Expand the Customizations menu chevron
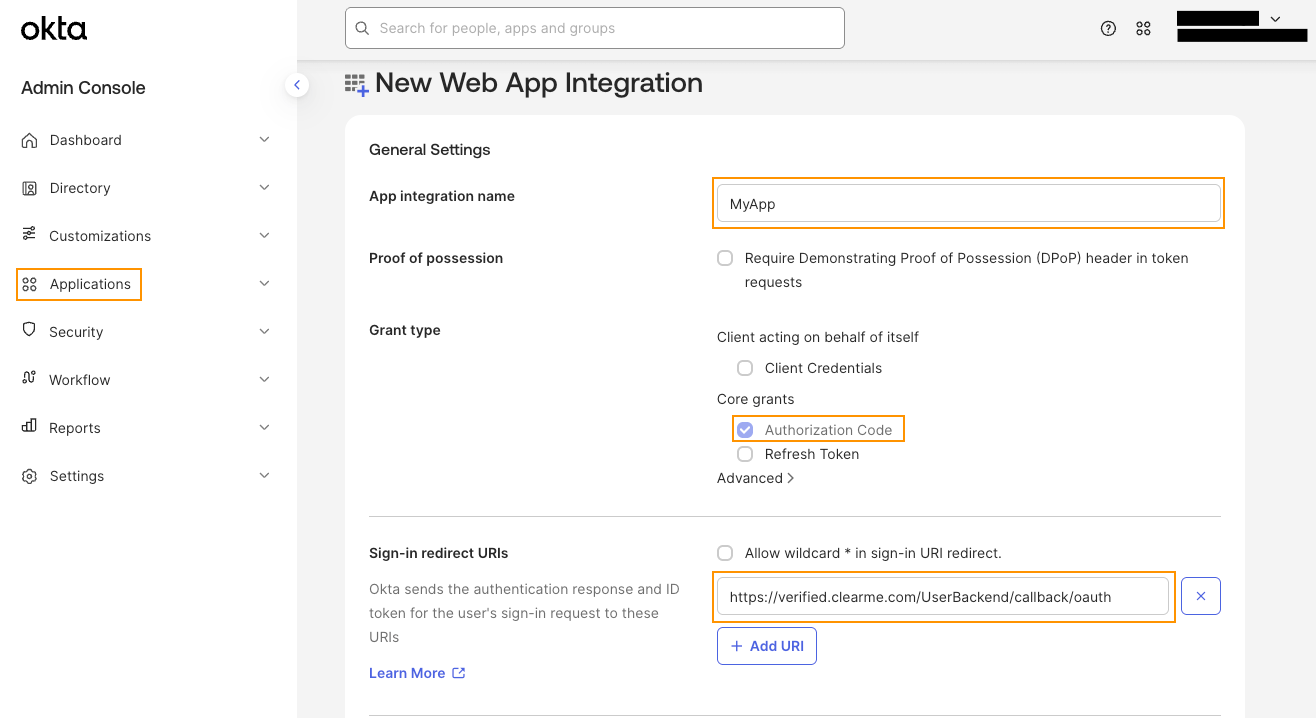Screen dimensions: 1316x718 (x=264, y=236)
